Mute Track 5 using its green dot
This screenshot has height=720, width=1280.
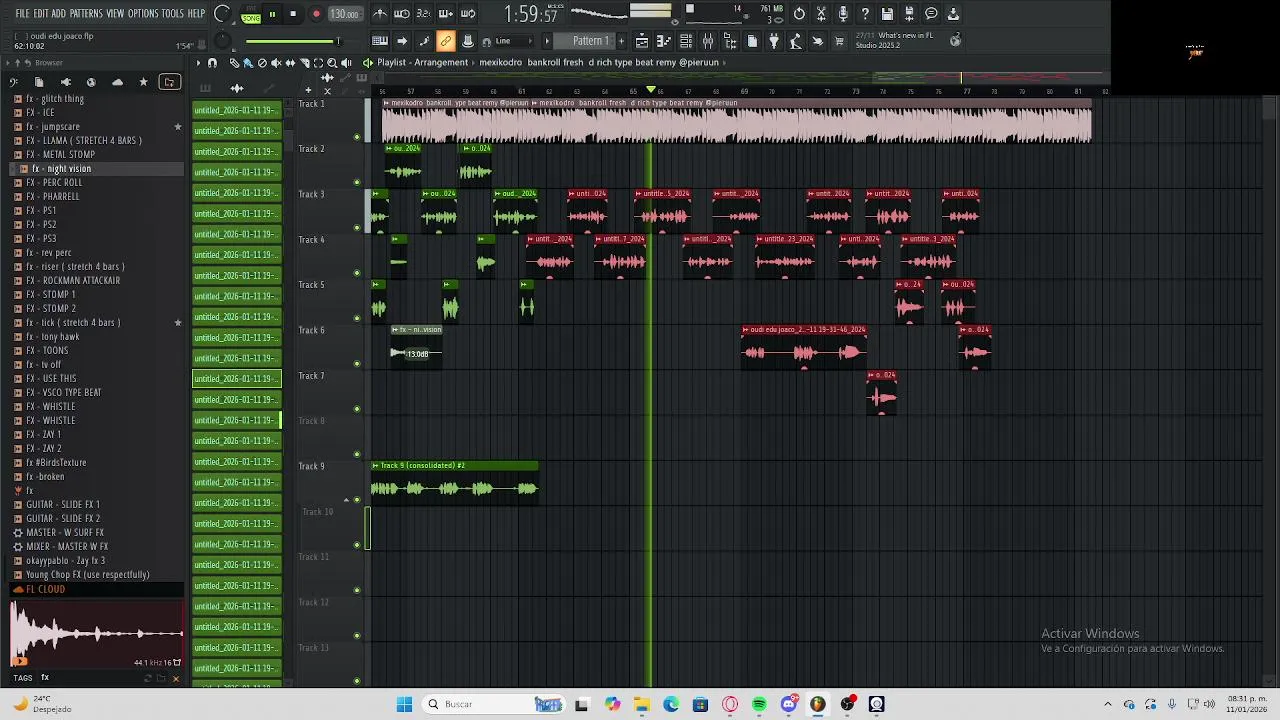pos(357,318)
